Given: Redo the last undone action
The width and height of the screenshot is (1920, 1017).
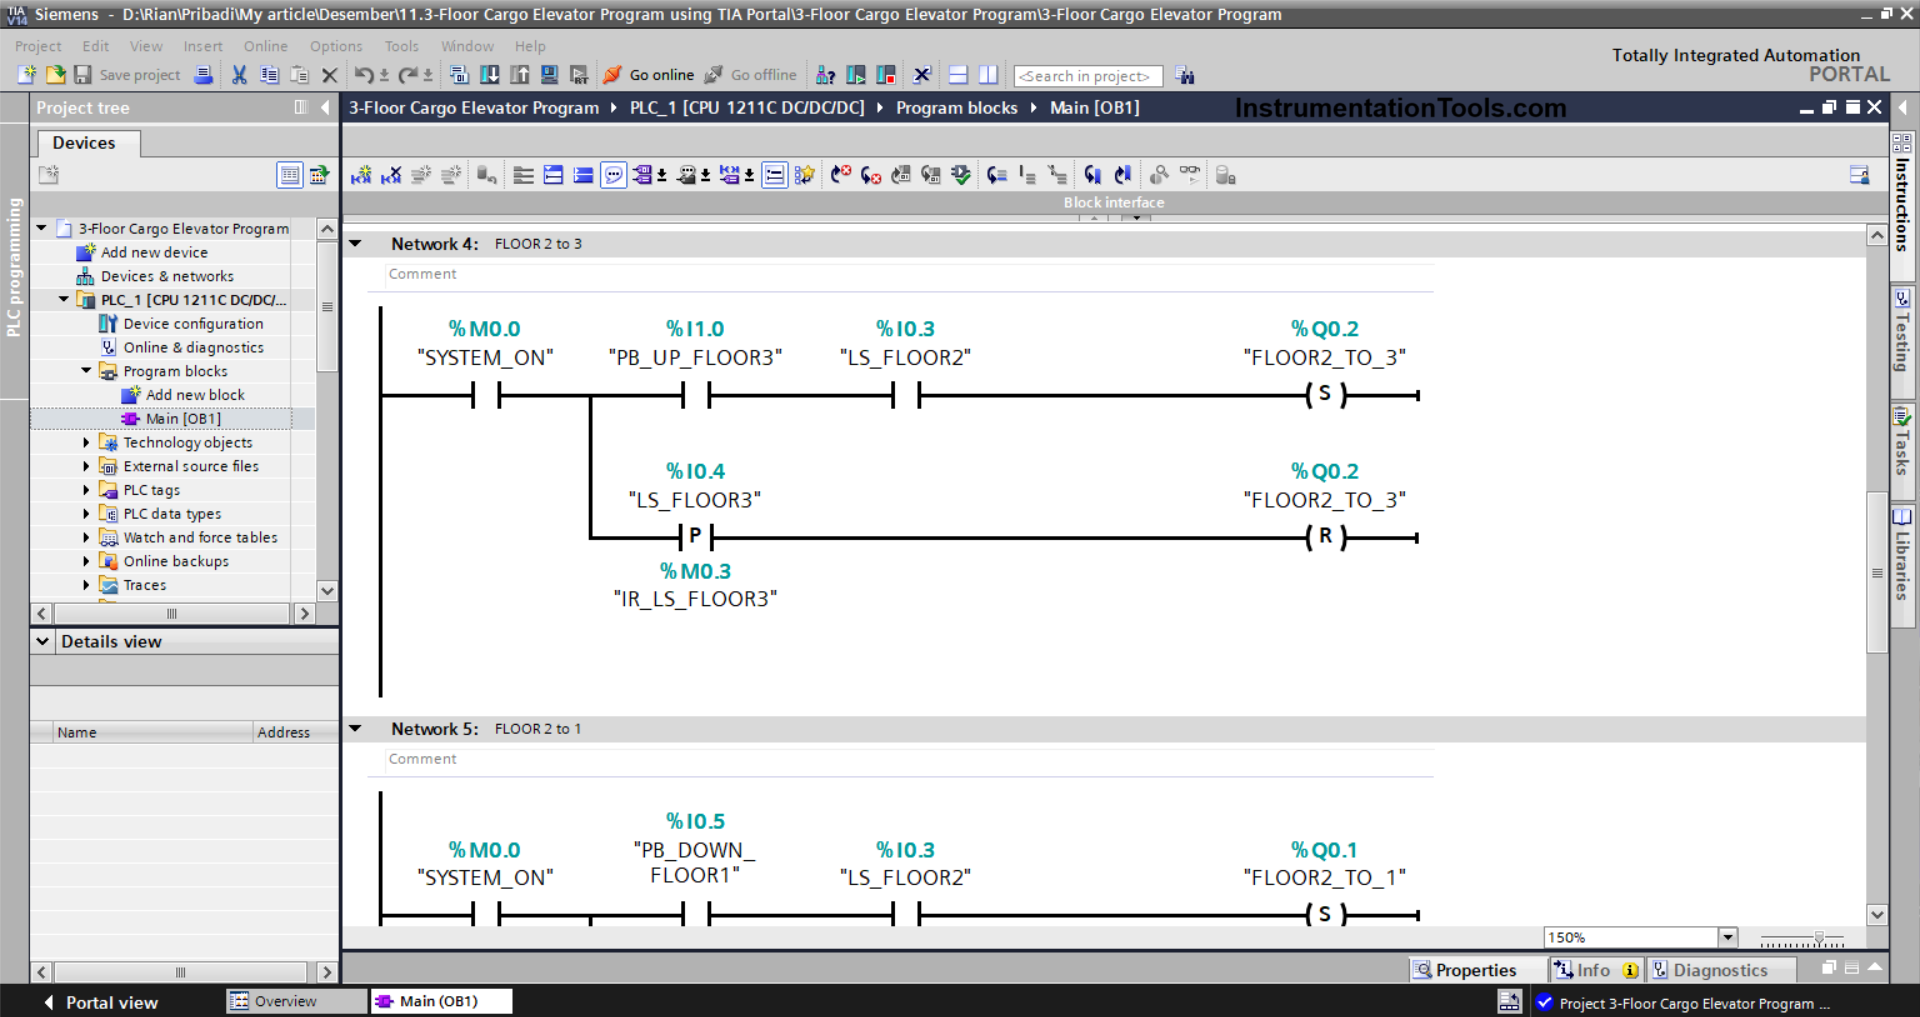Looking at the screenshot, I should click(x=407, y=75).
